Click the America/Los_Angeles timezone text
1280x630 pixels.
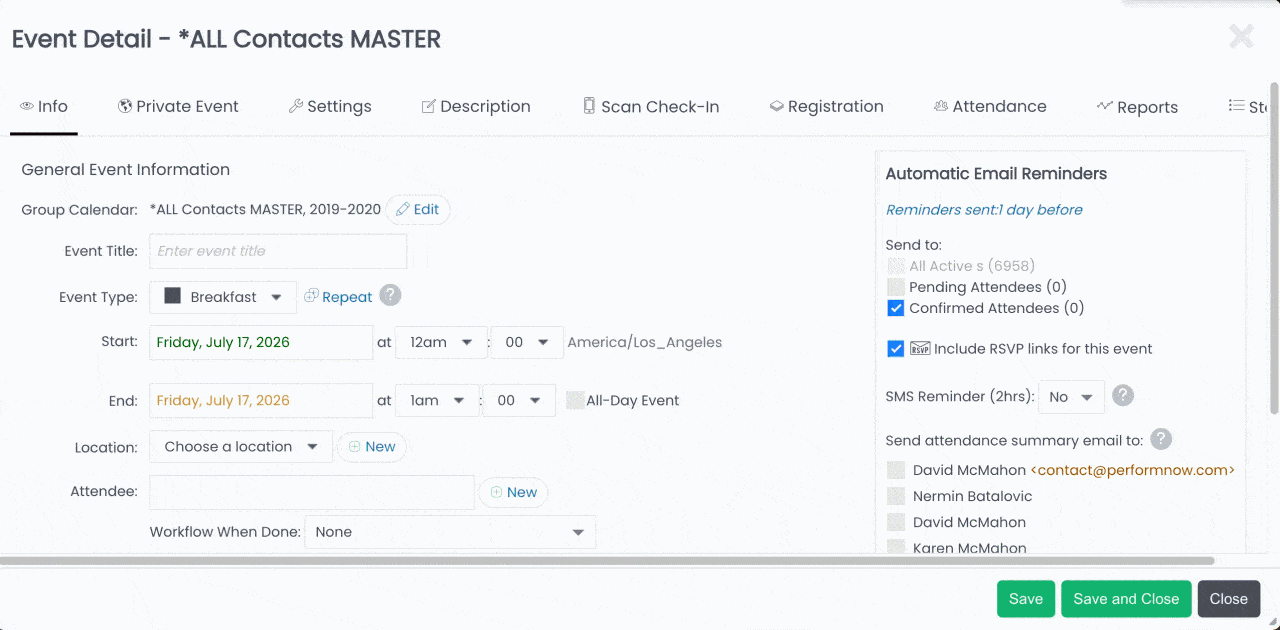[x=645, y=342]
